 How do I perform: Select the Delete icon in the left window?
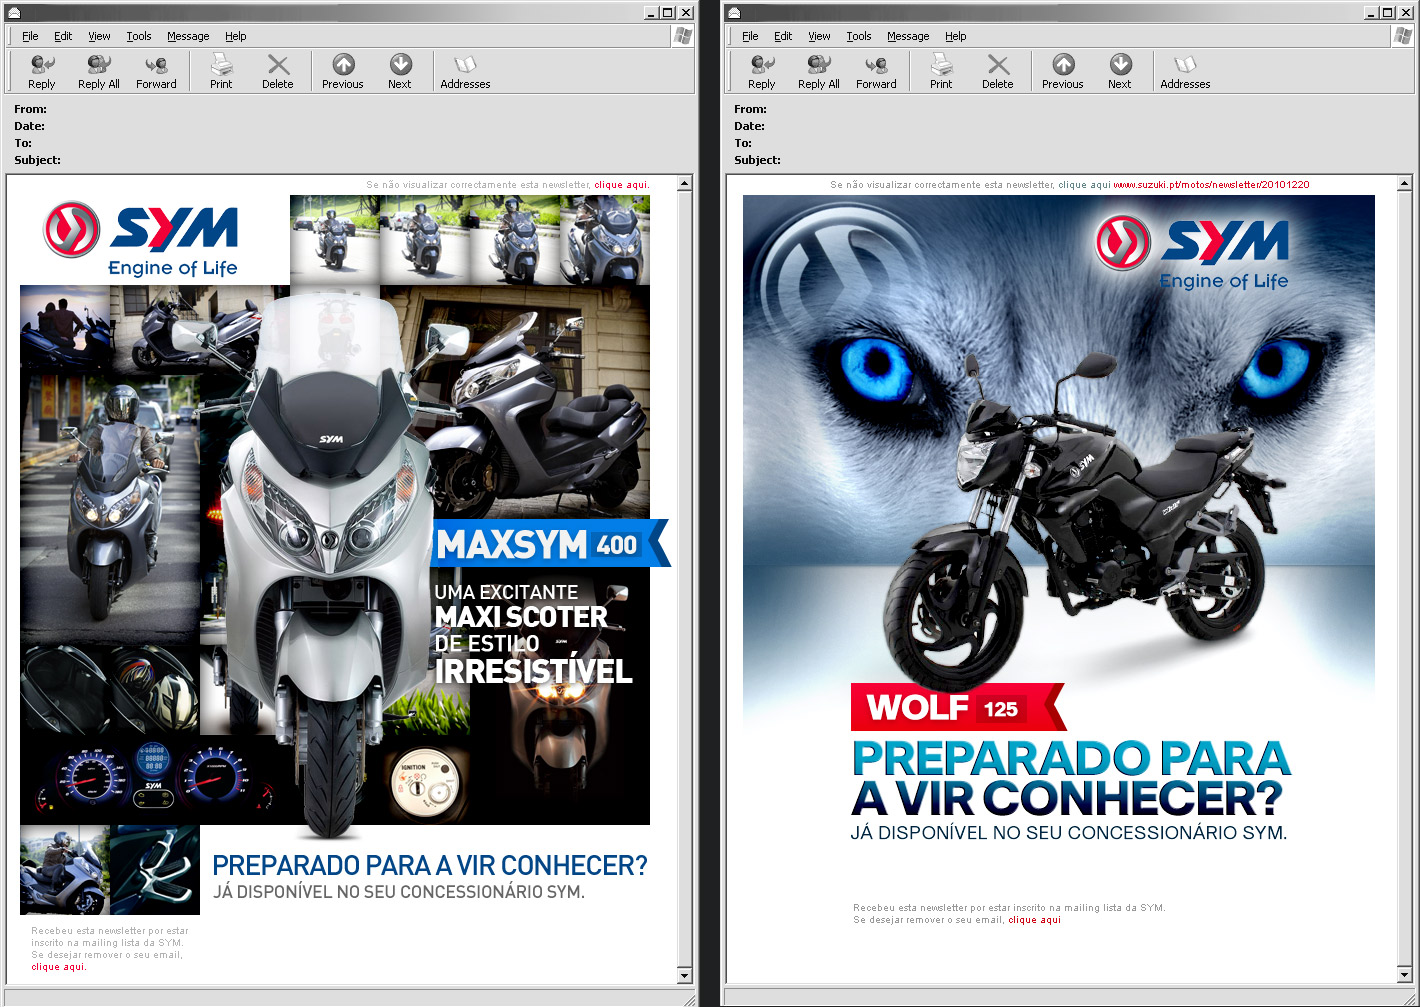tap(278, 70)
